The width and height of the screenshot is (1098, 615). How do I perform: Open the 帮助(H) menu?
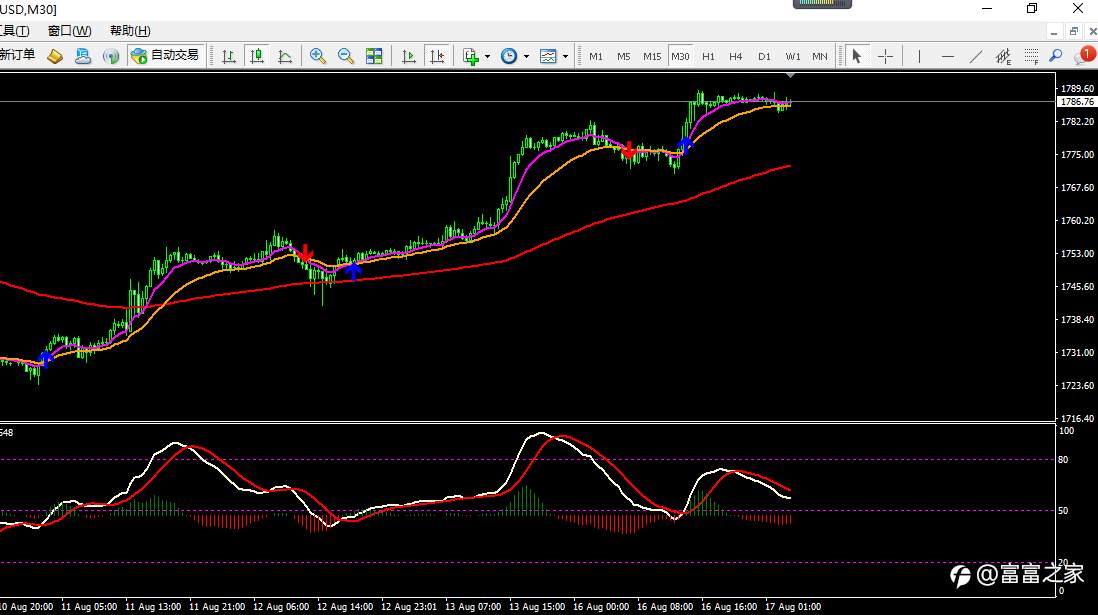tap(130, 31)
